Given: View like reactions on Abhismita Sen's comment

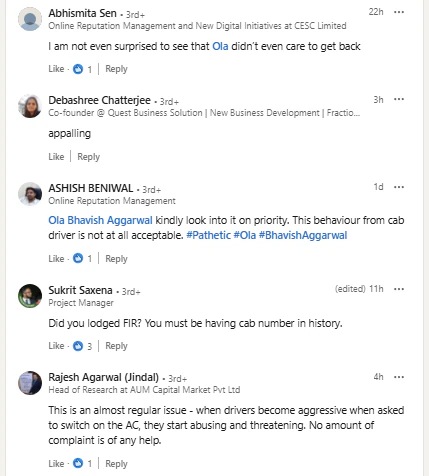Looking at the screenshot, I should [82, 69].
